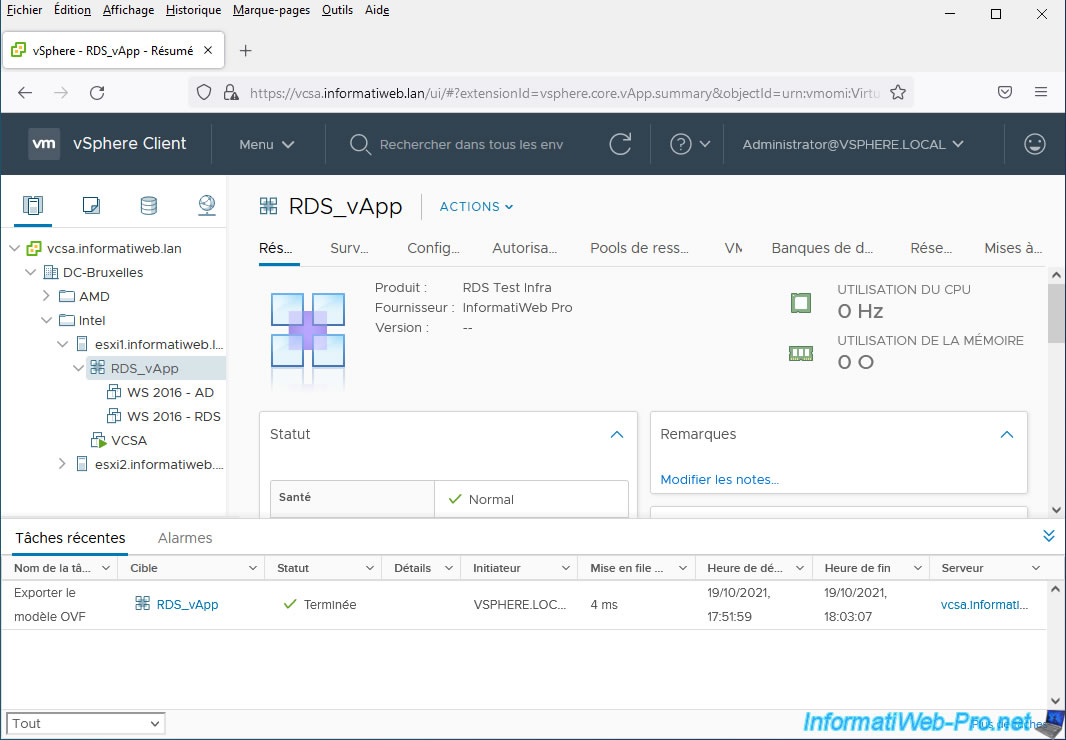1066x740 pixels.
Task: Switch to the Alarmes tab
Action: (x=185, y=538)
